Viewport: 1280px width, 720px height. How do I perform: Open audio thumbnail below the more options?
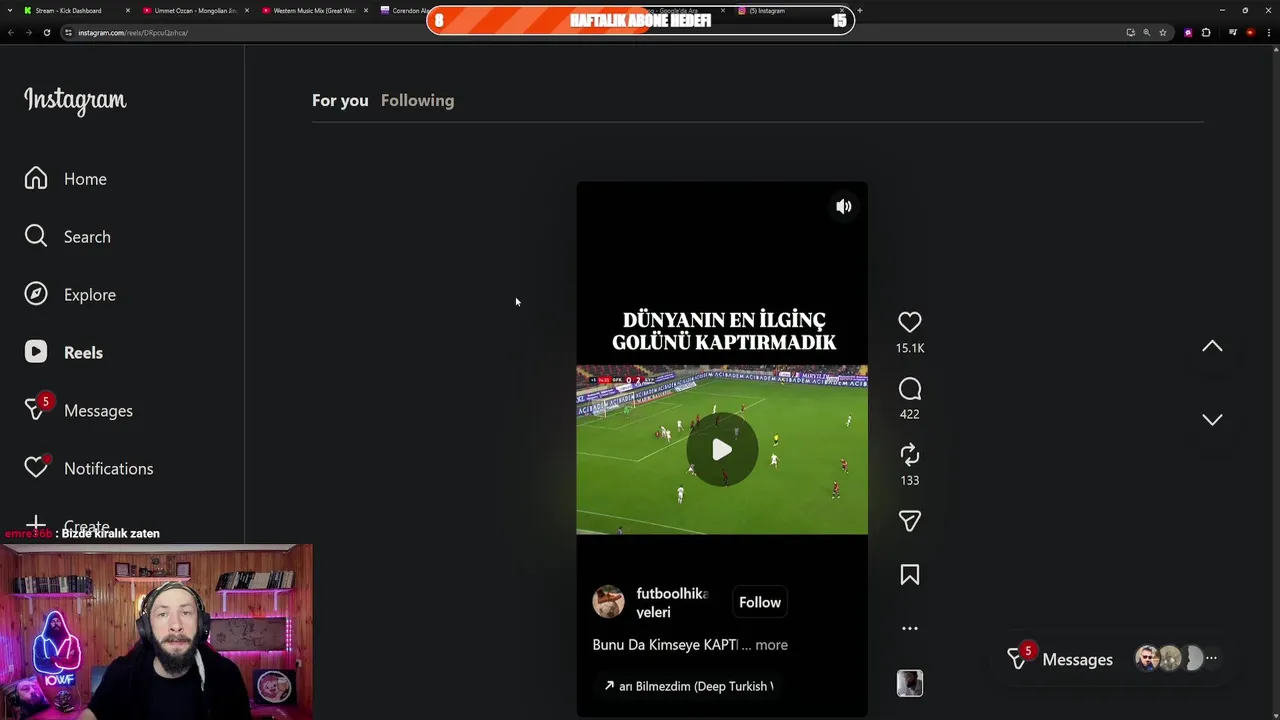pos(909,683)
